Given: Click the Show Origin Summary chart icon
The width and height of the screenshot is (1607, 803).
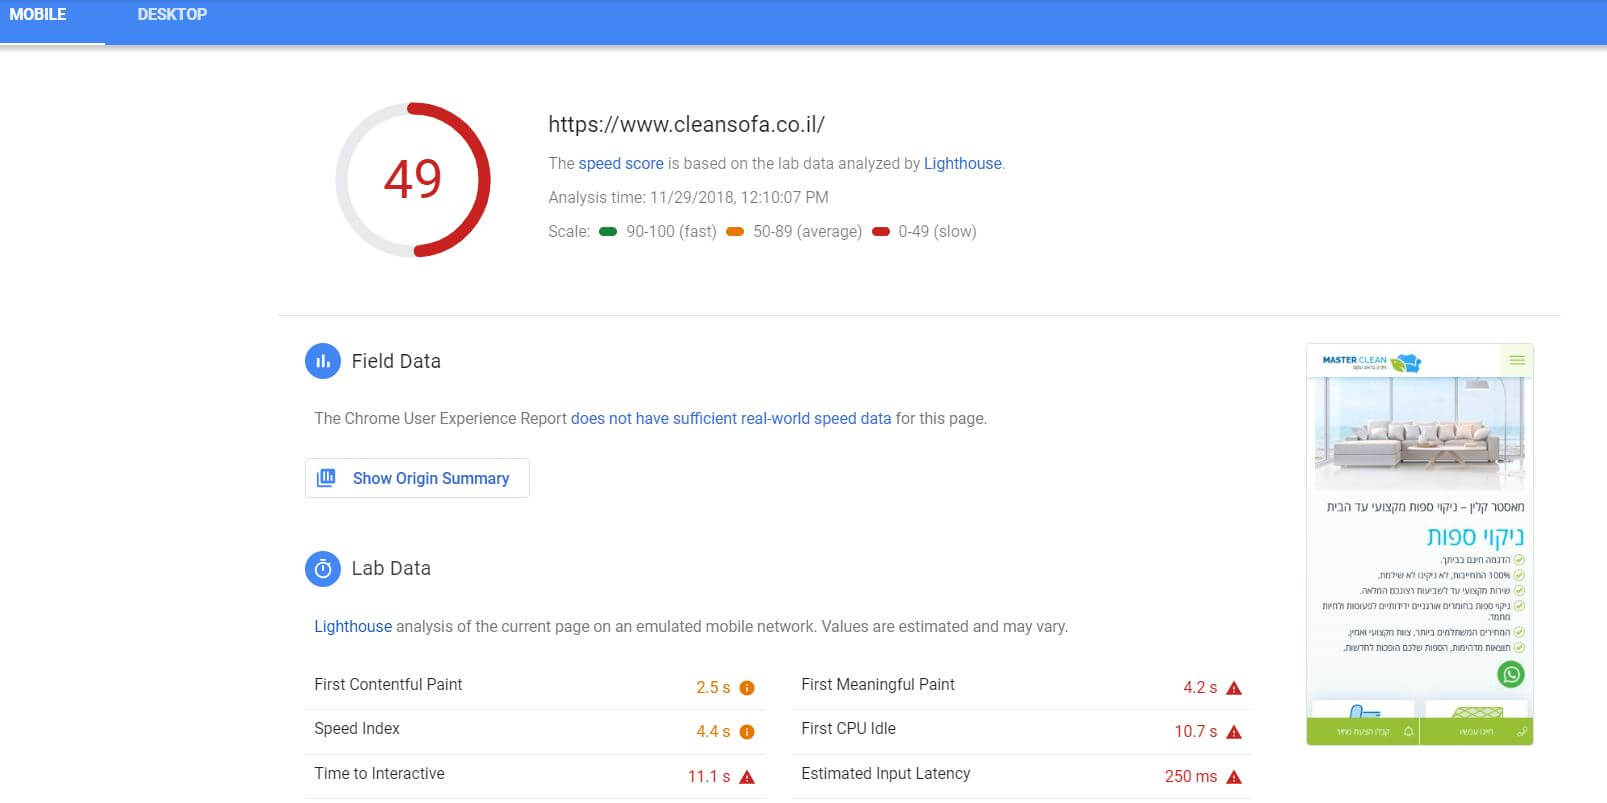Looking at the screenshot, I should pos(326,478).
